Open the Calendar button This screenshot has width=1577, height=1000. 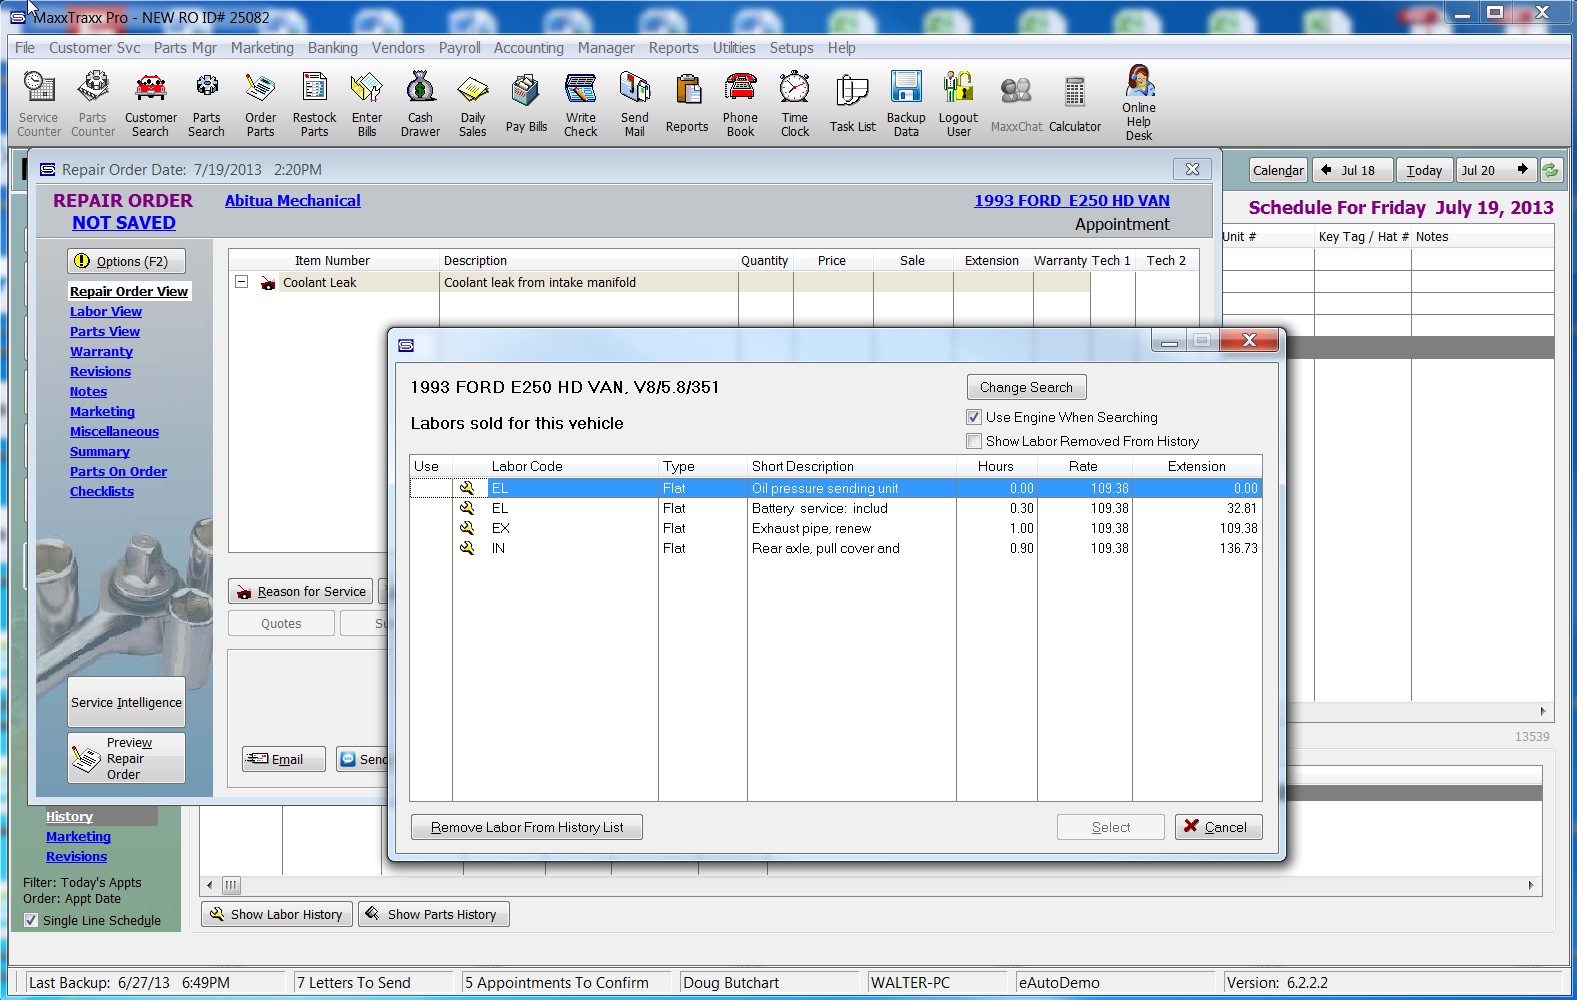(x=1278, y=170)
